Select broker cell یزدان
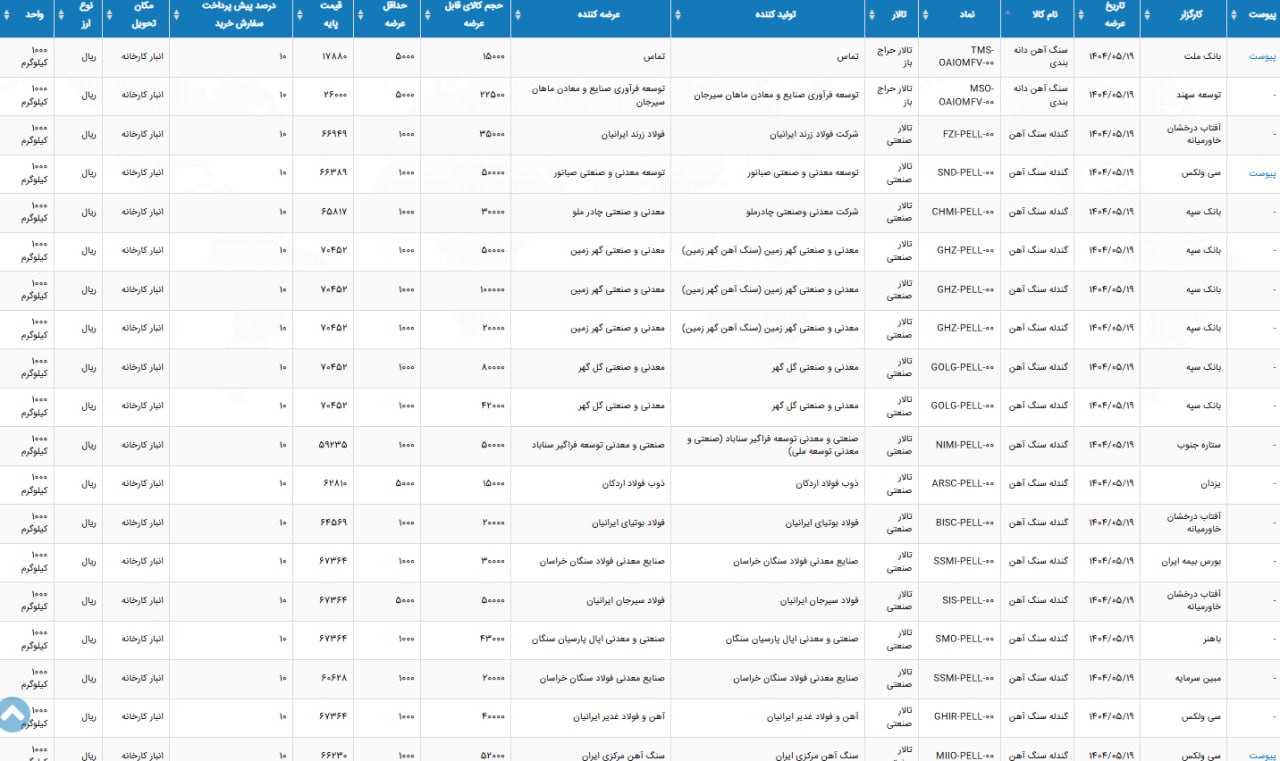 1211,483
